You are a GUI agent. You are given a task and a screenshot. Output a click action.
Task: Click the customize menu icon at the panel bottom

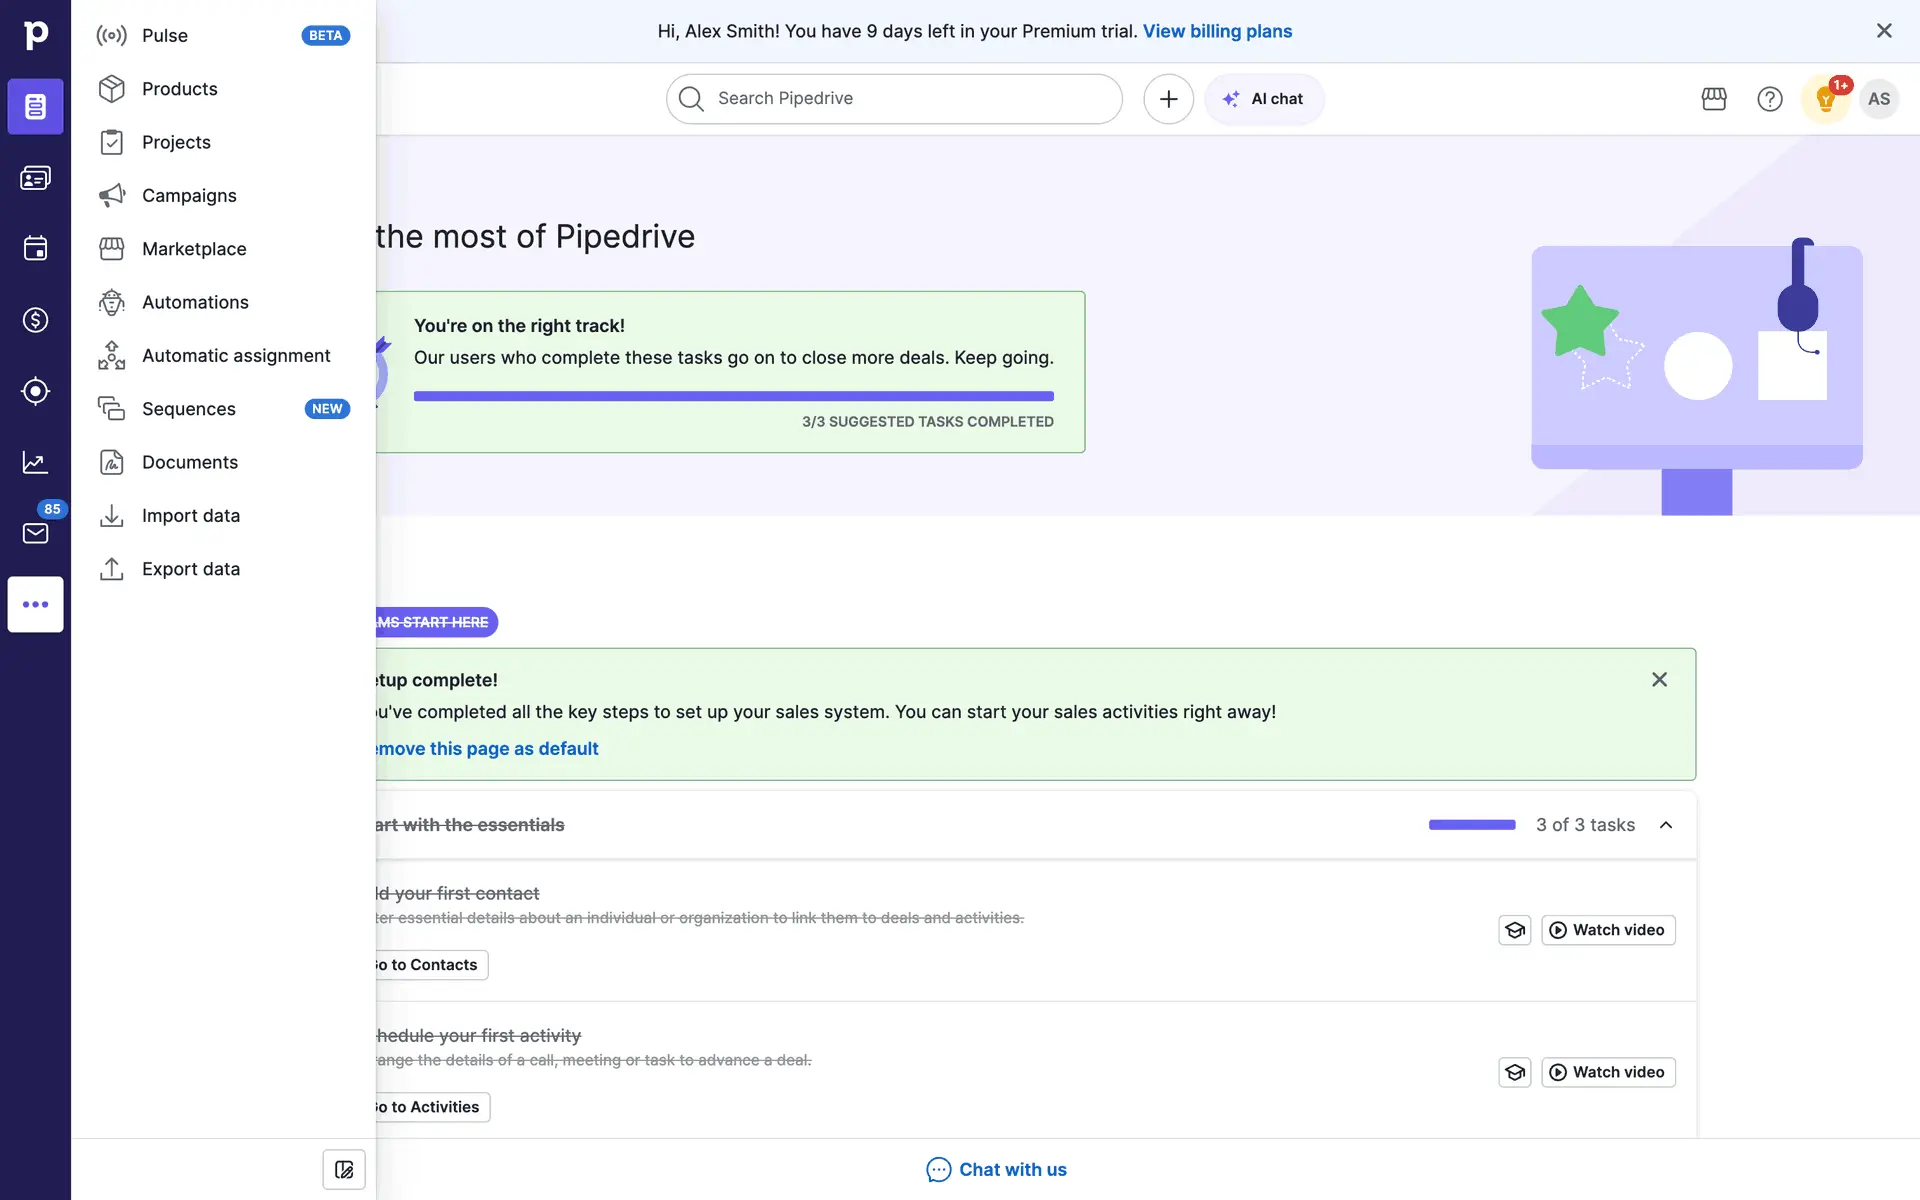(x=344, y=1169)
